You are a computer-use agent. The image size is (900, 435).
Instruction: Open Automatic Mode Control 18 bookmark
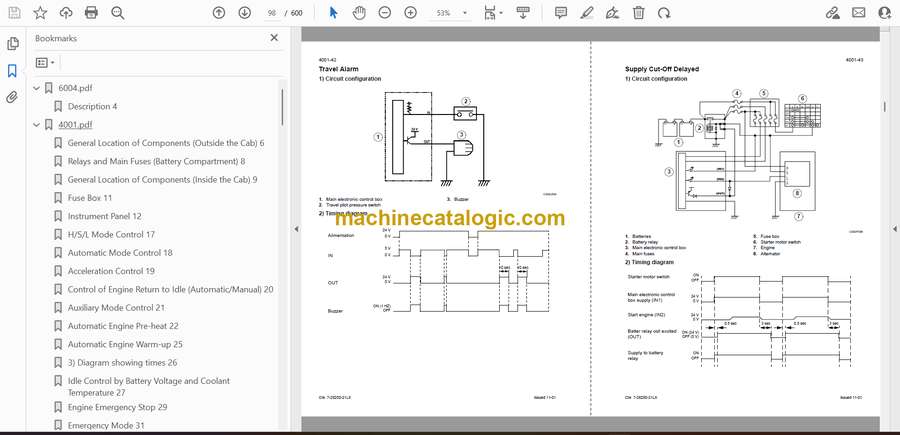120,253
